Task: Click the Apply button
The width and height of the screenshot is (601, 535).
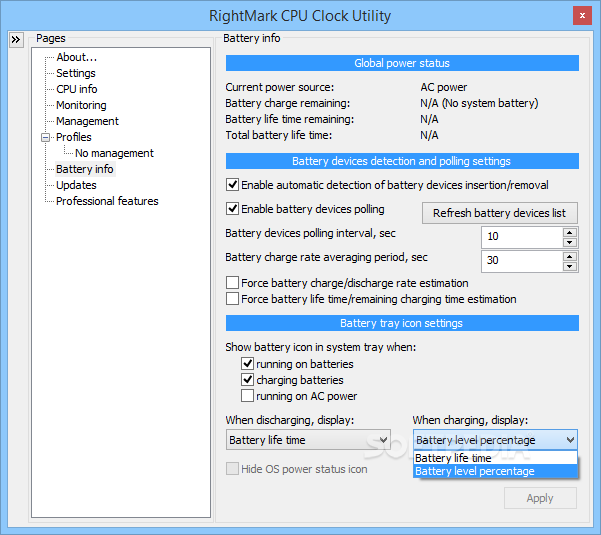Action: coord(540,498)
